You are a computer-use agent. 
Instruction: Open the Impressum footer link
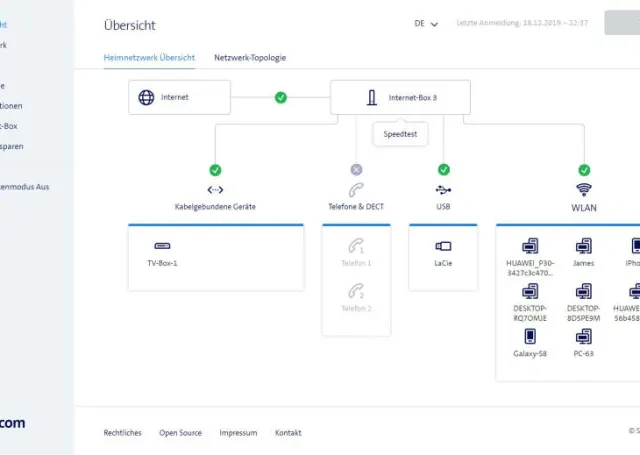tap(238, 433)
